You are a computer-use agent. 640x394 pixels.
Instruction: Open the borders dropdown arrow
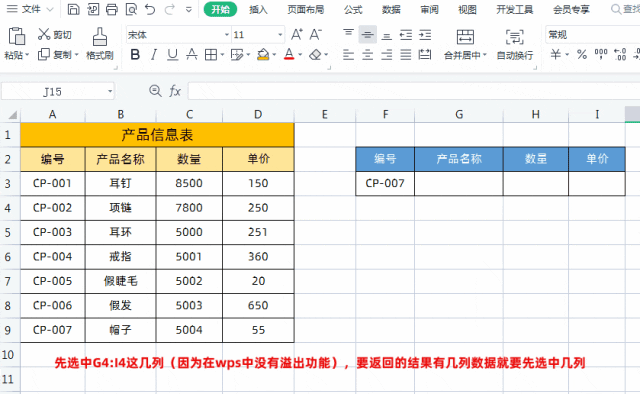tap(222, 54)
